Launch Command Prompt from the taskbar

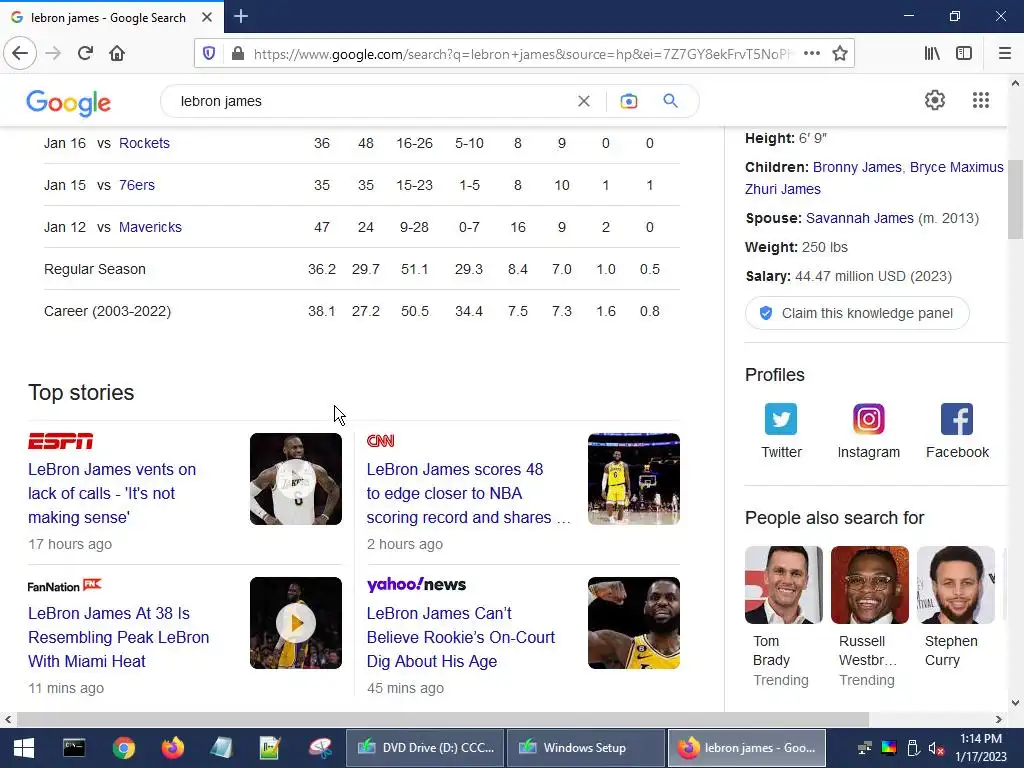point(74,748)
